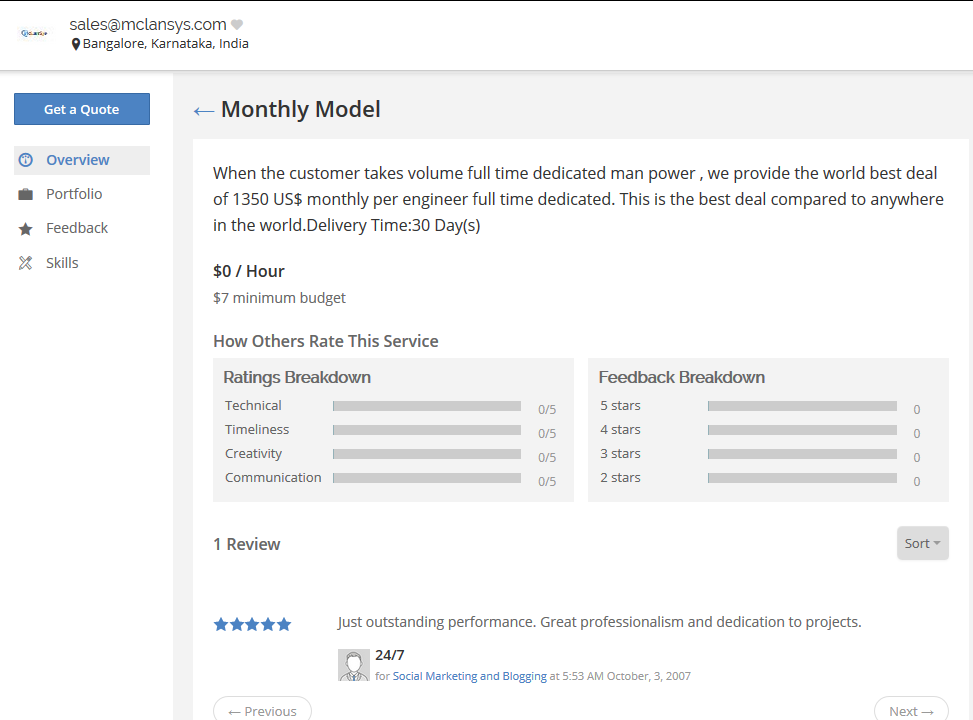
Task: Click the Previous reviews button
Action: coord(262,710)
